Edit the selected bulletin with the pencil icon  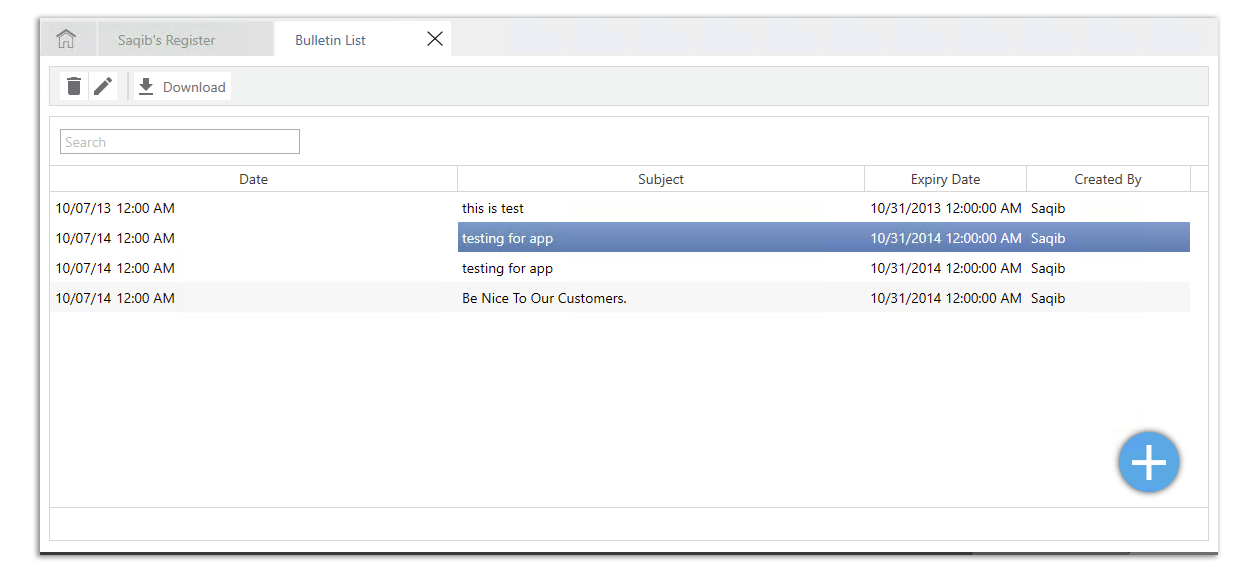tap(103, 87)
